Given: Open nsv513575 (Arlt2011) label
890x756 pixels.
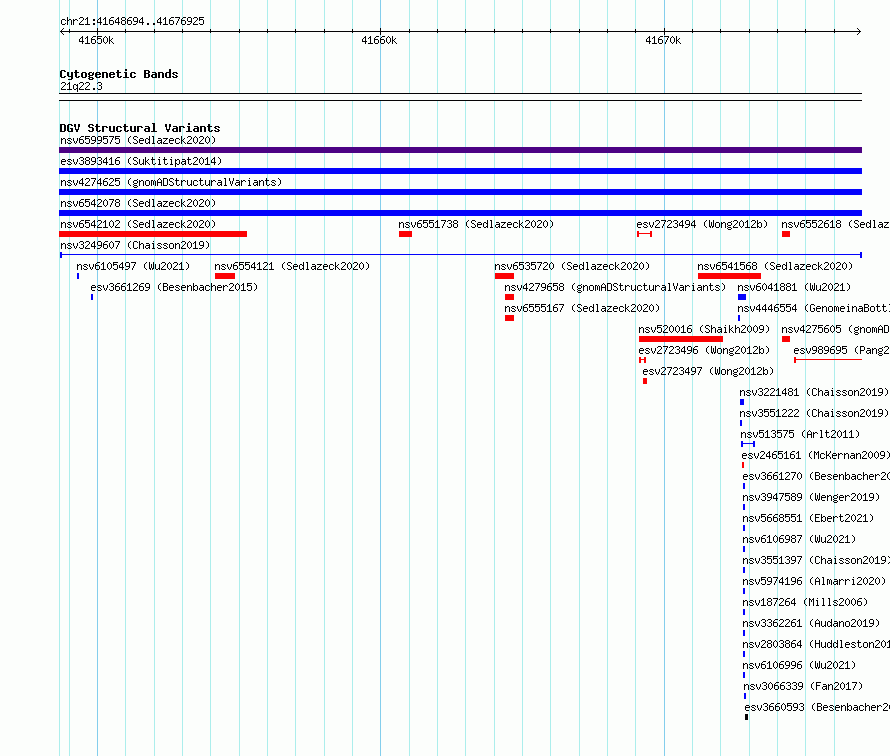Looking at the screenshot, I should [800, 434].
